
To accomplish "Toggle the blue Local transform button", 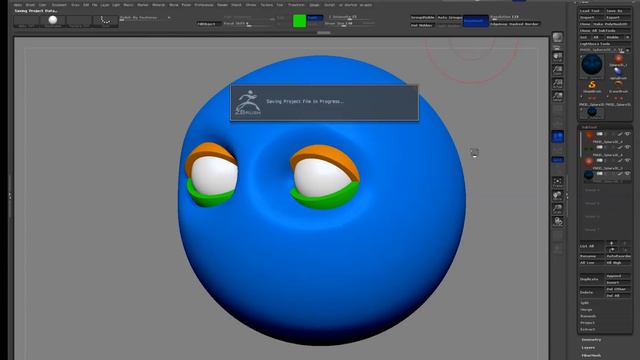I will 558,136.
